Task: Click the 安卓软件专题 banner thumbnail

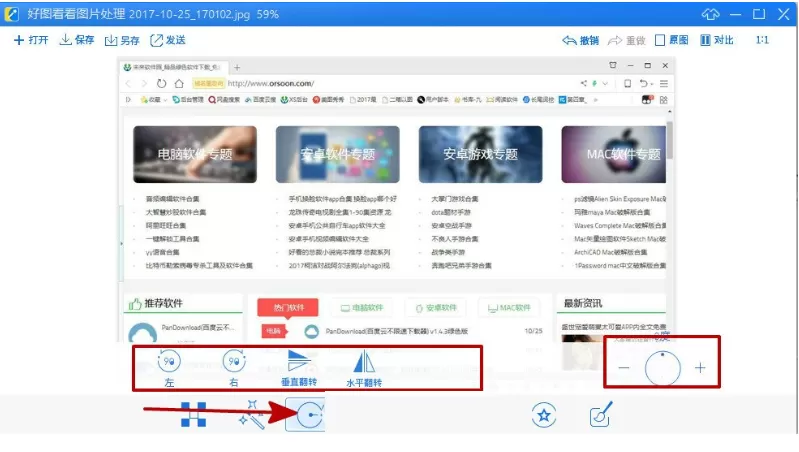Action: tap(338, 154)
